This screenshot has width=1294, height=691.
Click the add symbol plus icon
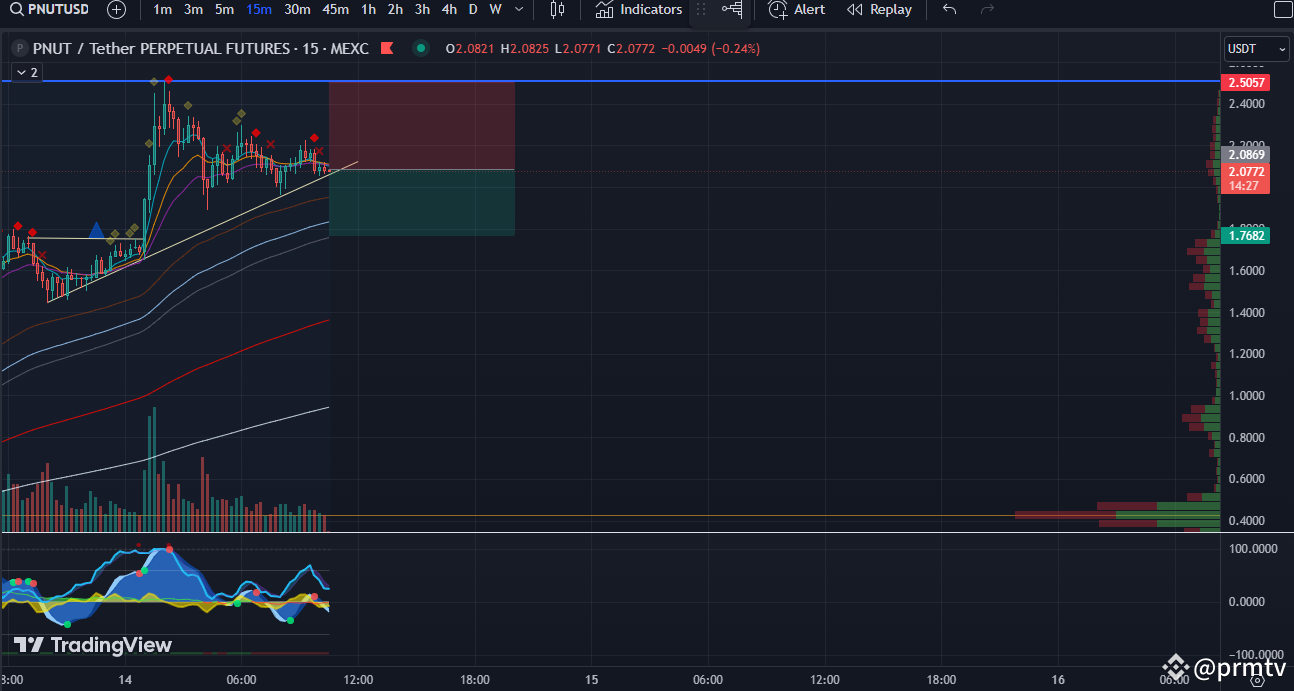tap(116, 10)
